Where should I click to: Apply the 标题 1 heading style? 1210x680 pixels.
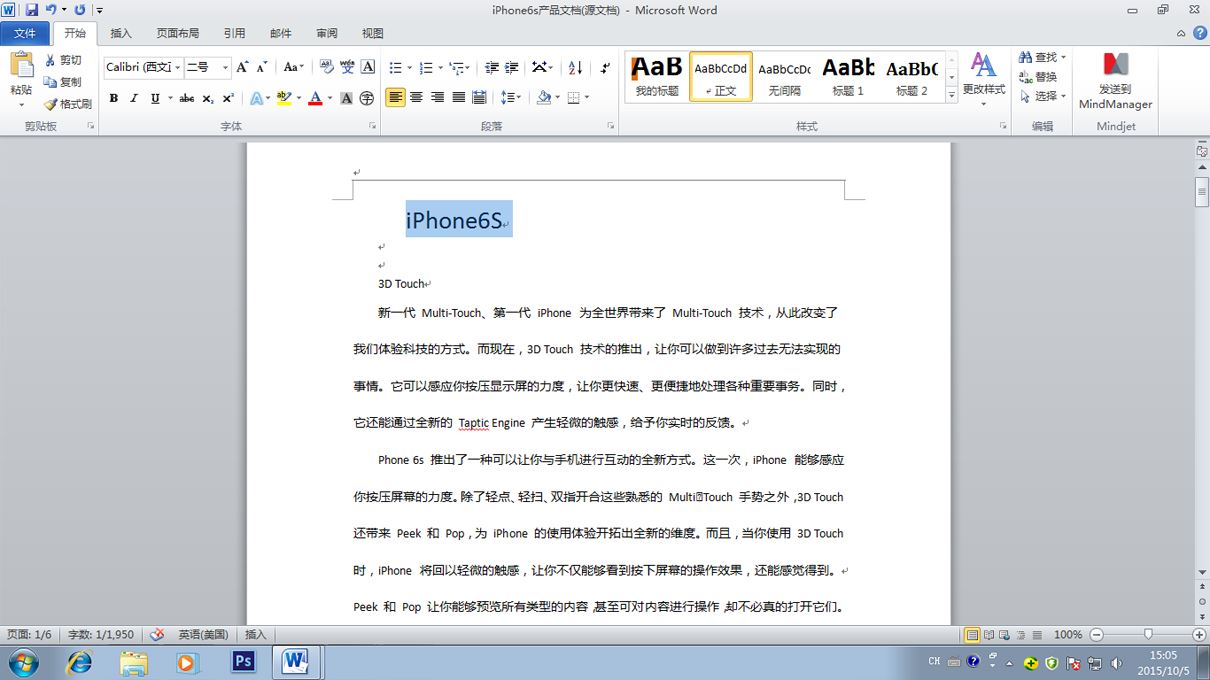click(848, 76)
